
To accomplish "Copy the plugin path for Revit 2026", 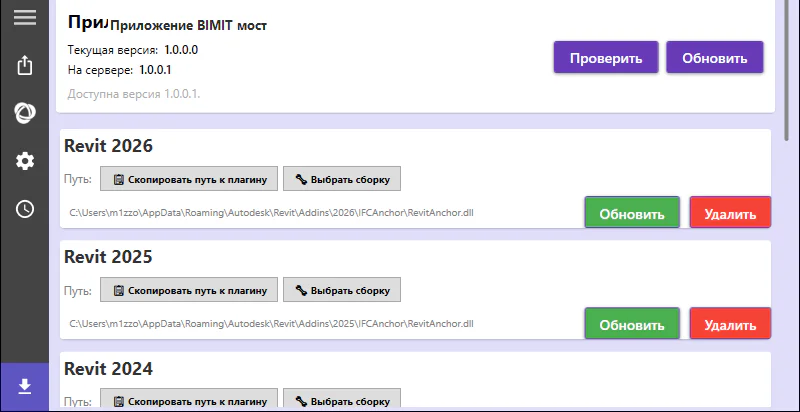I will (x=189, y=178).
